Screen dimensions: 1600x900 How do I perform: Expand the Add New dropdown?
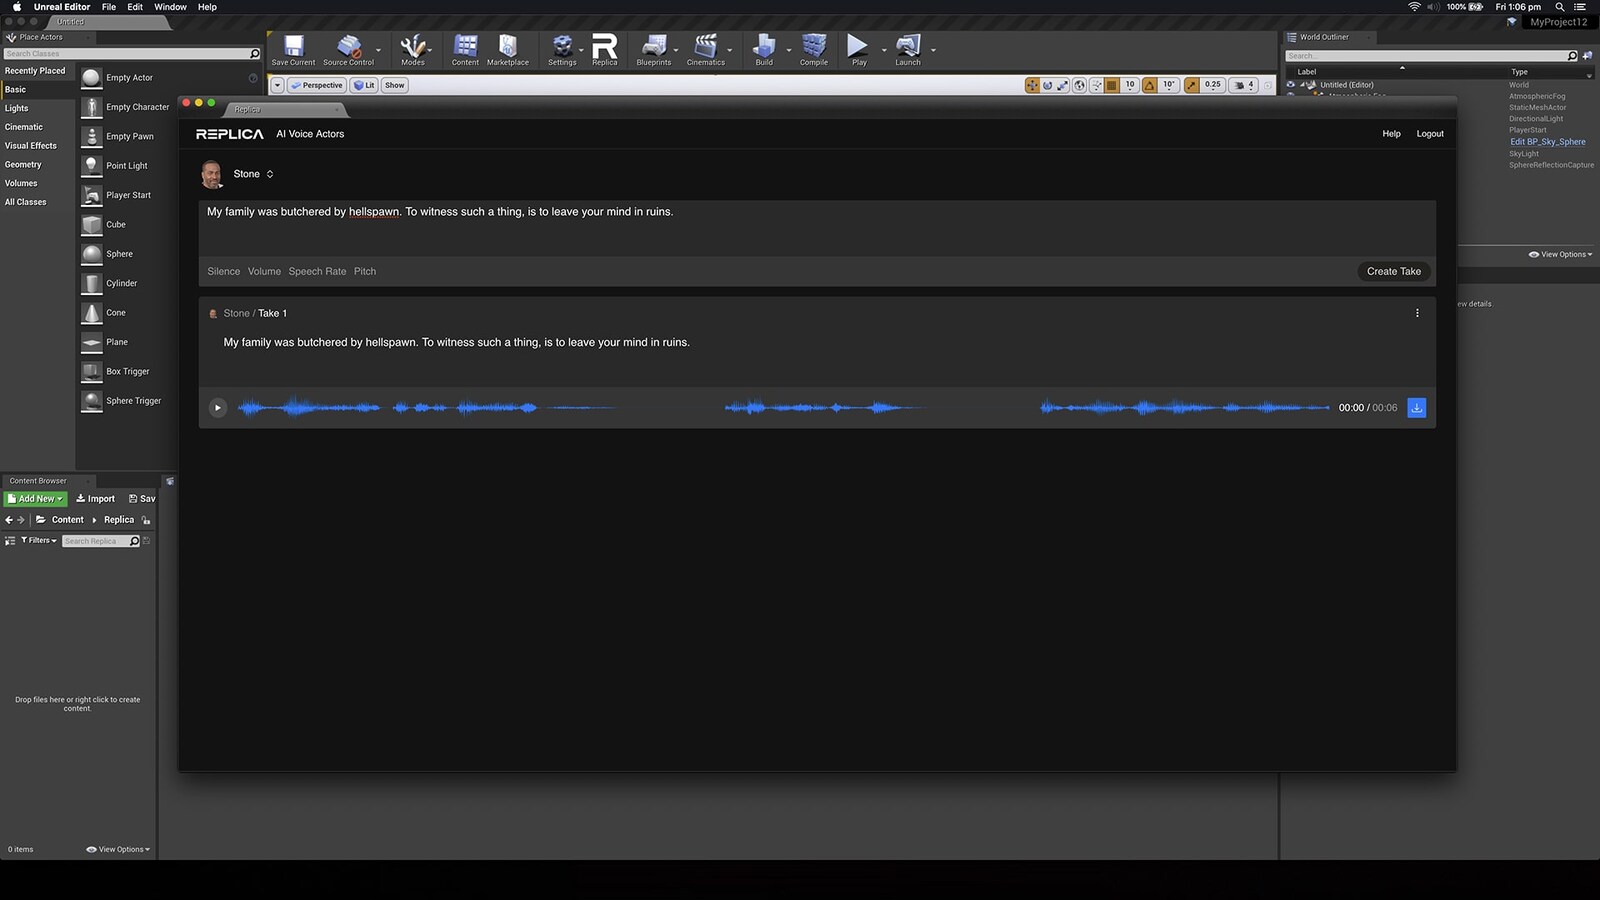[36, 499]
